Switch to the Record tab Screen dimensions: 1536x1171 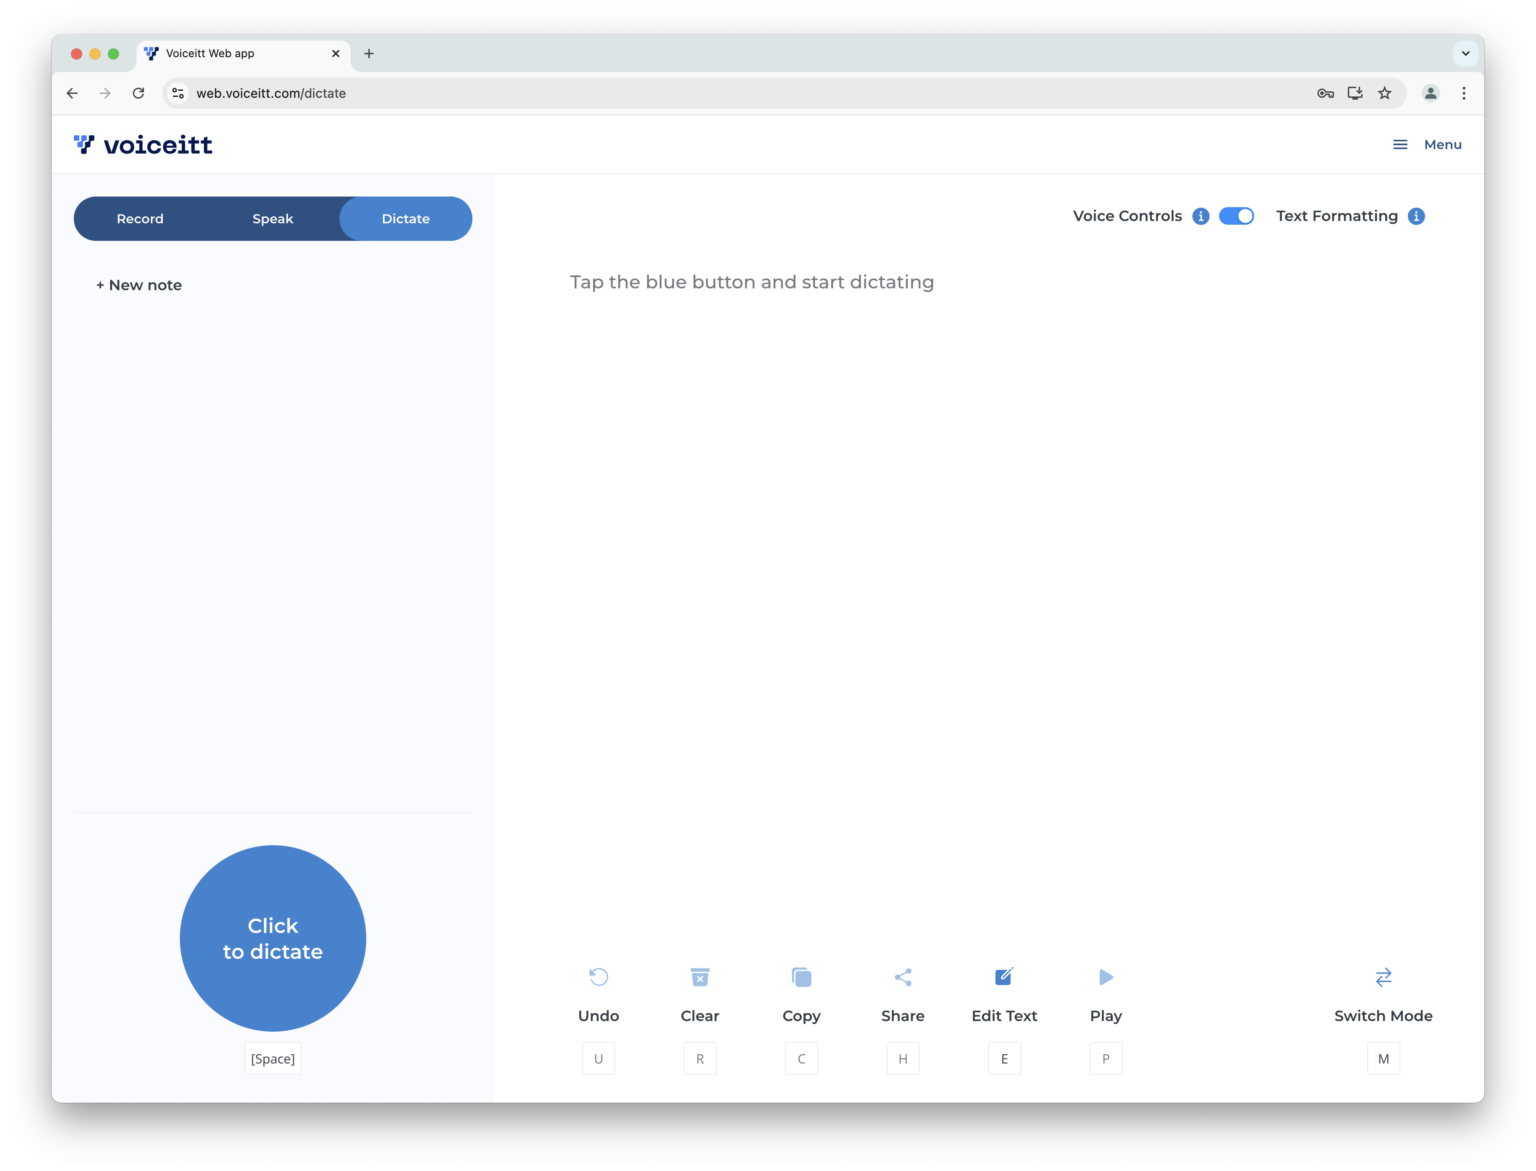(140, 218)
